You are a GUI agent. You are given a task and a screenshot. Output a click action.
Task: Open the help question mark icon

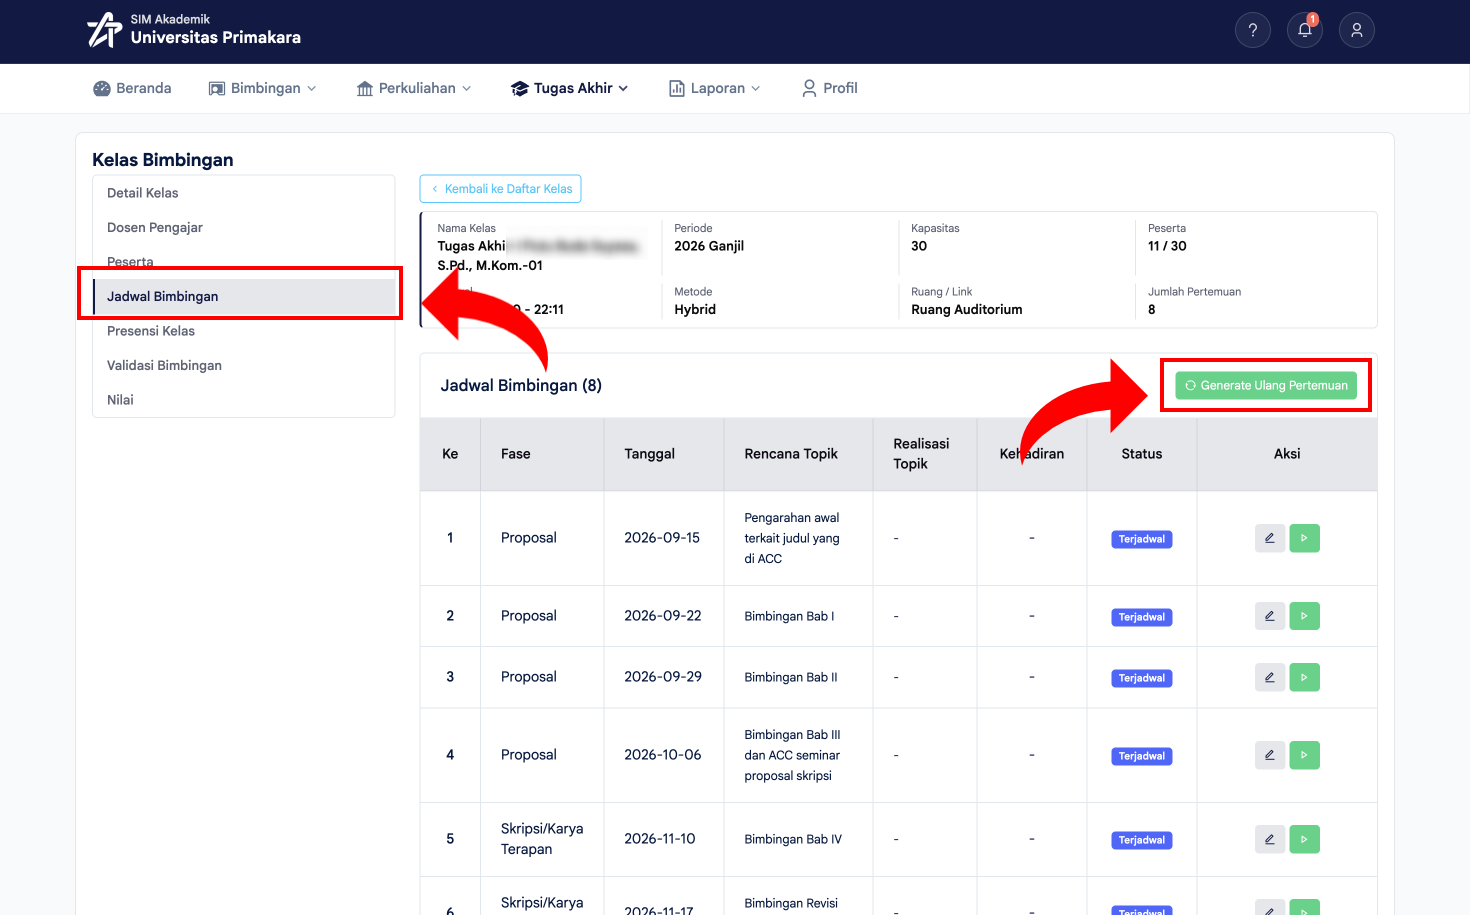[1253, 30]
